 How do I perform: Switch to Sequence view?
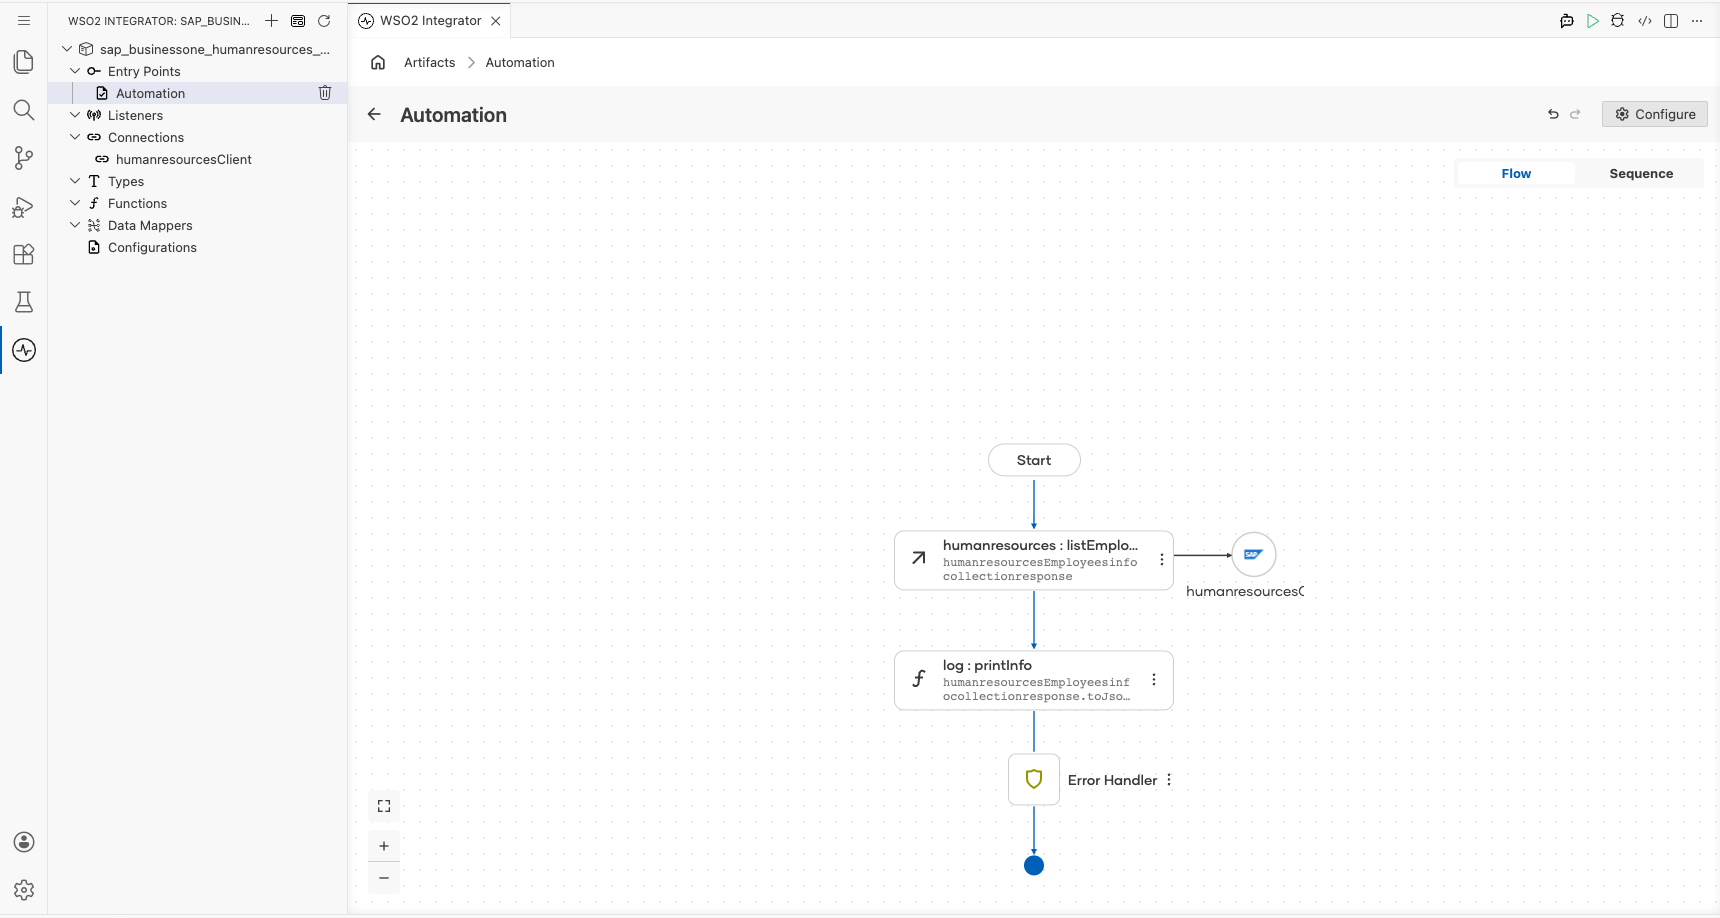[x=1641, y=174]
